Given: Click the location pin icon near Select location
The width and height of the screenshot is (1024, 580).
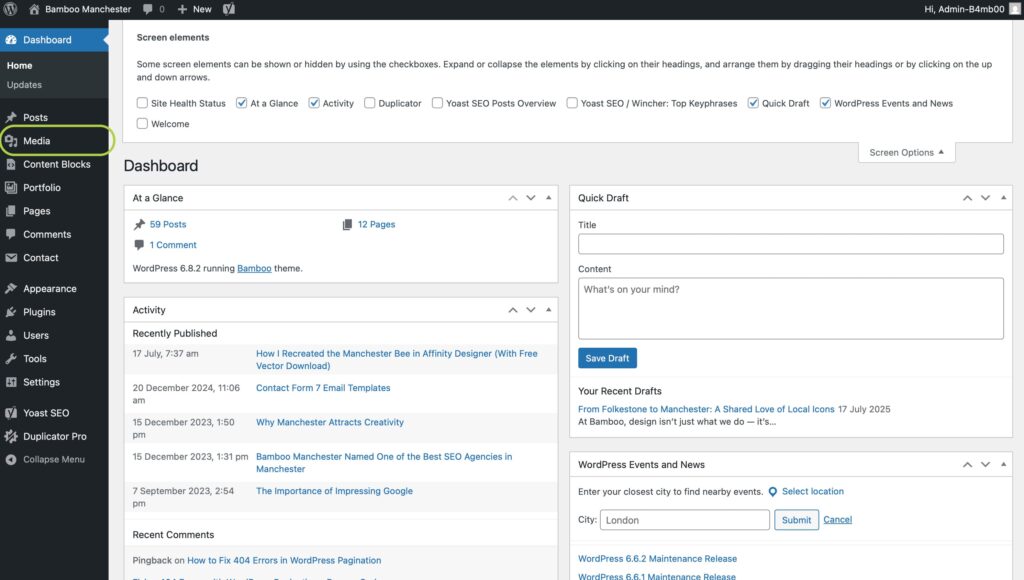Looking at the screenshot, I should tap(773, 492).
